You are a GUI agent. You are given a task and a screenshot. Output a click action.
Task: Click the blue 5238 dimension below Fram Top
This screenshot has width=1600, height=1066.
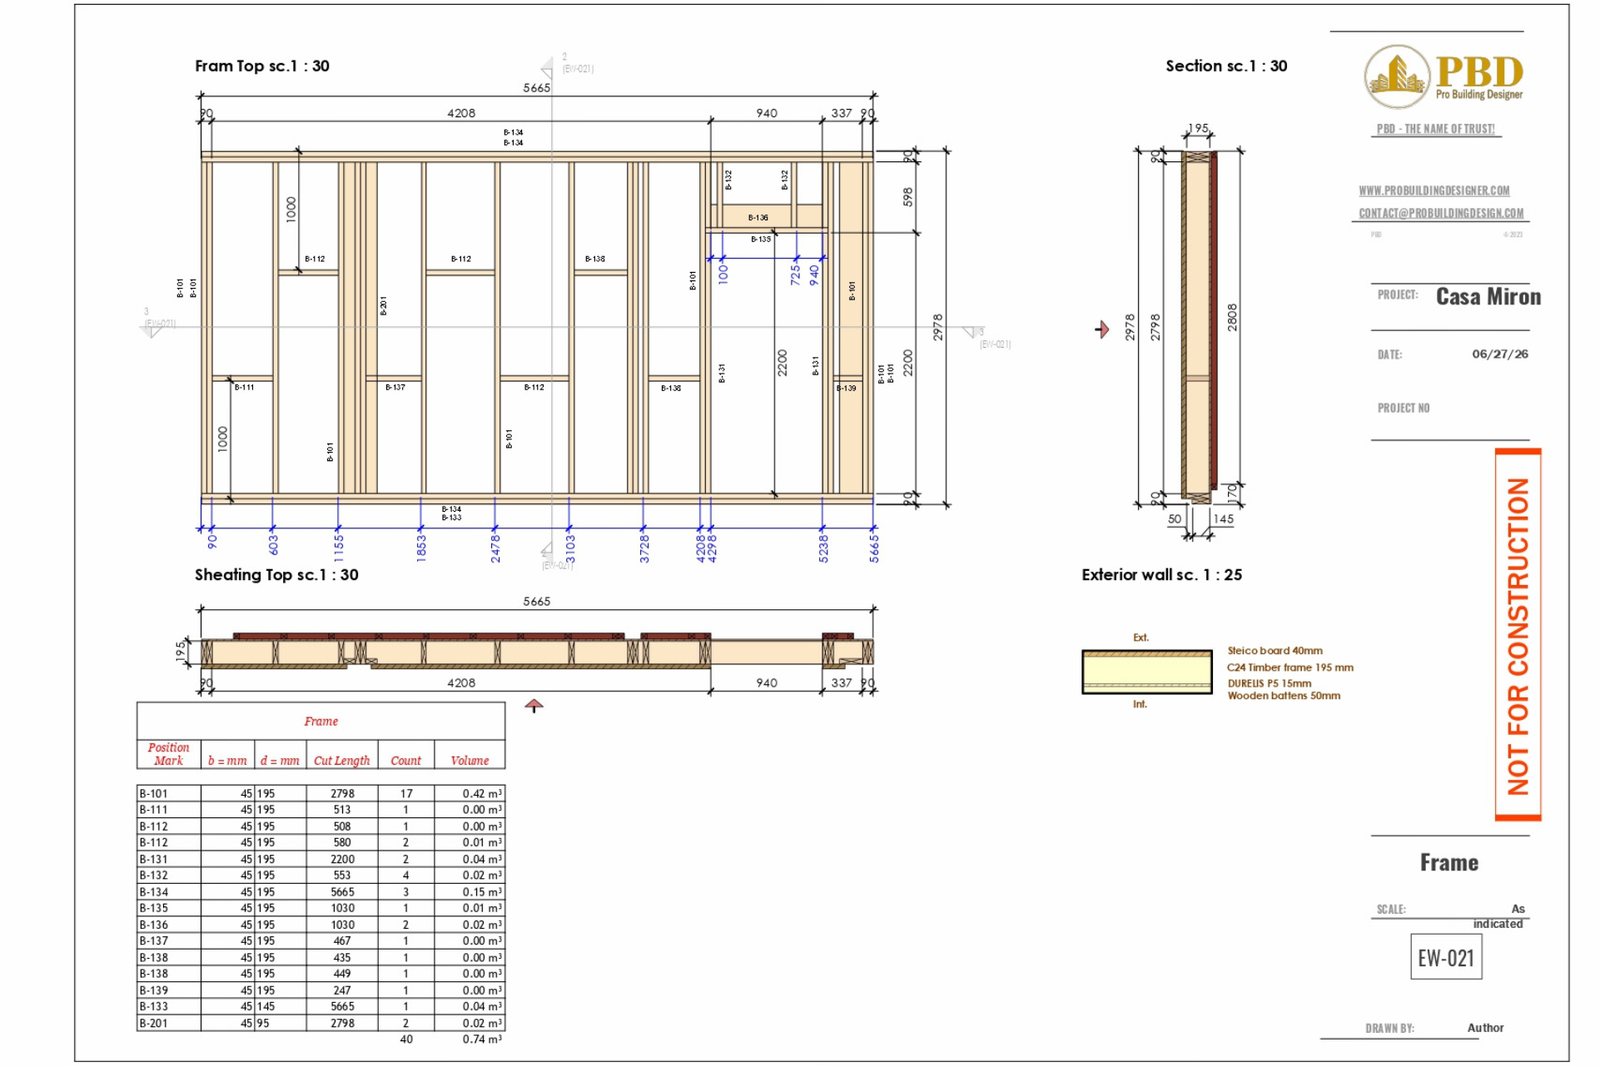click(x=823, y=548)
